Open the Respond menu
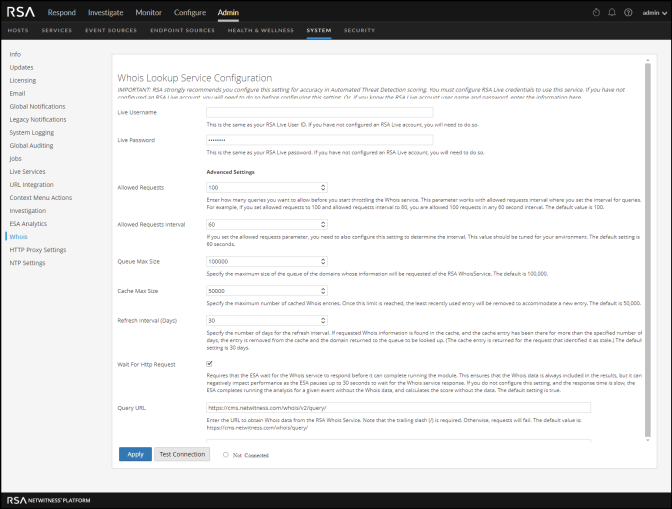This screenshot has height=509, width=672. coord(62,12)
